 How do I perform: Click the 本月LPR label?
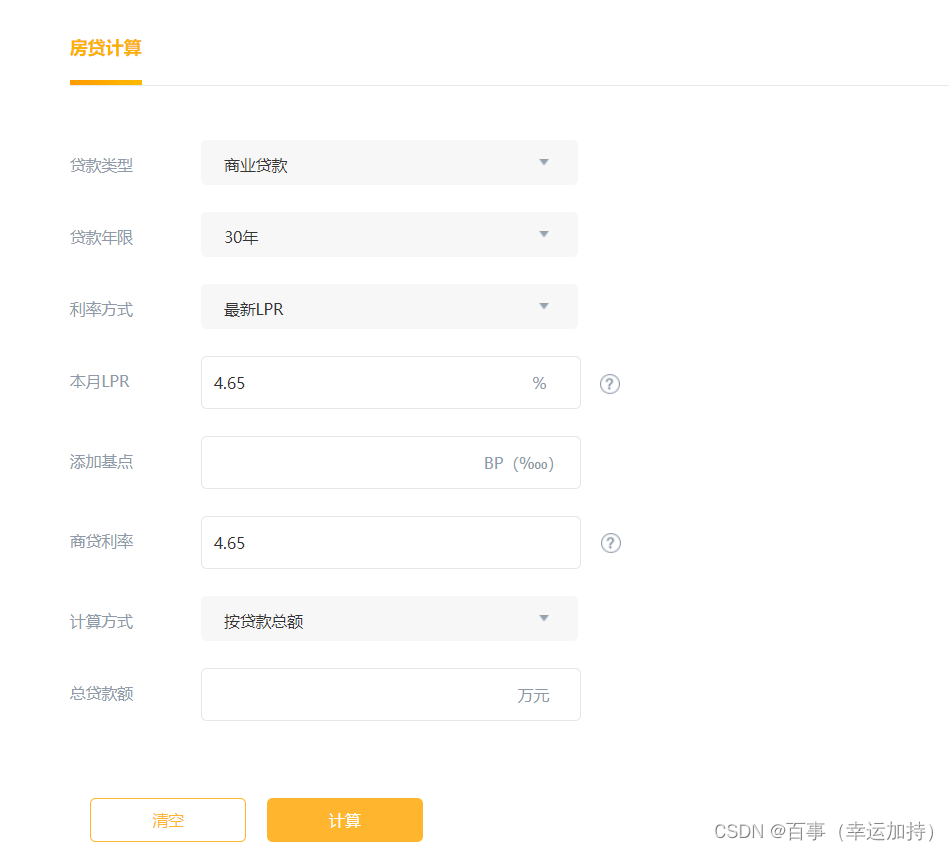tap(99, 381)
